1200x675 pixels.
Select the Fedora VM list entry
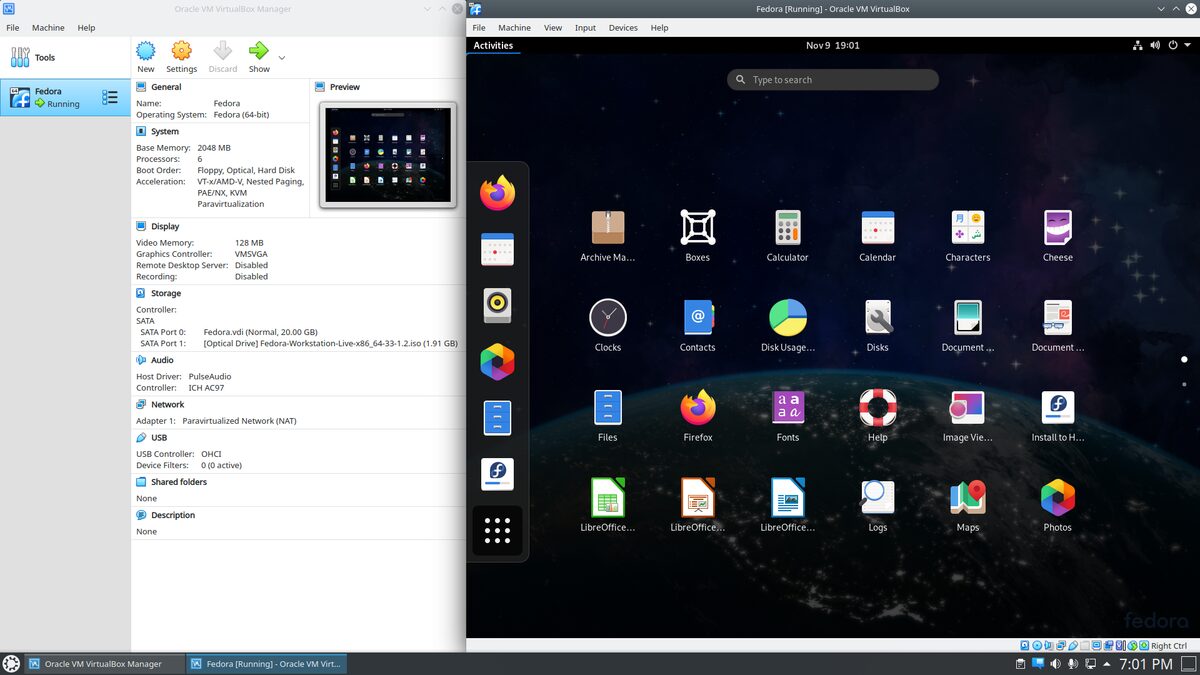coord(65,97)
